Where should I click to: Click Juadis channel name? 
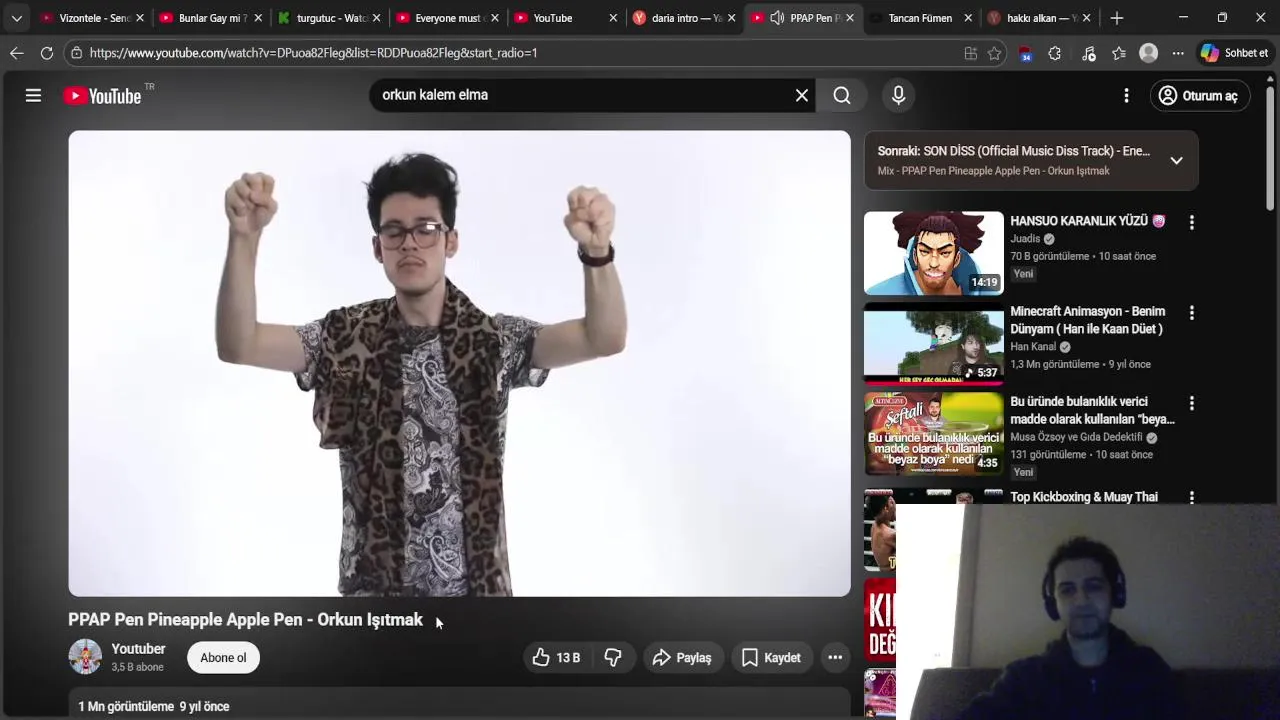click(1025, 239)
